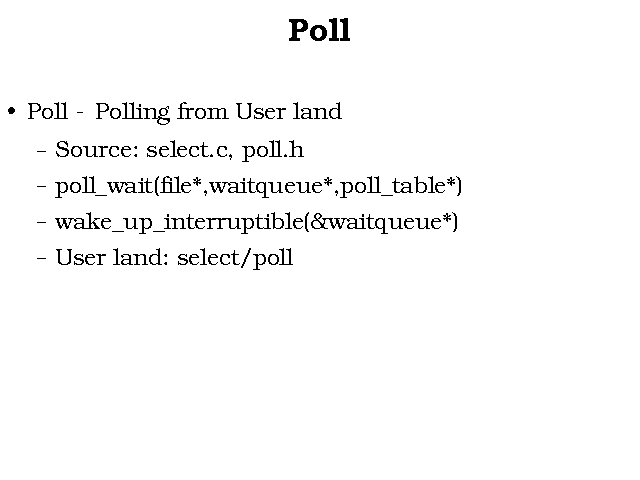Click the word "Source:"
The width and height of the screenshot is (640, 480).
[97, 150]
